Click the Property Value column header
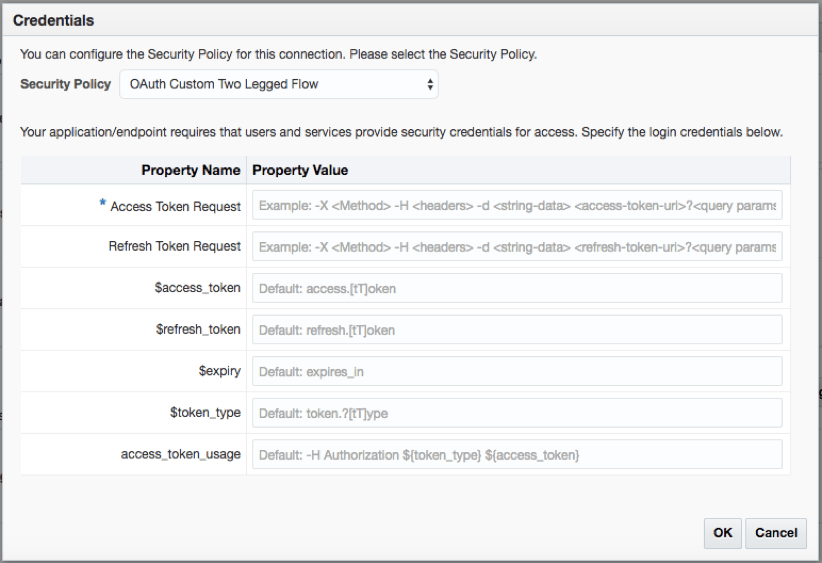This screenshot has width=822, height=563. tap(300, 170)
